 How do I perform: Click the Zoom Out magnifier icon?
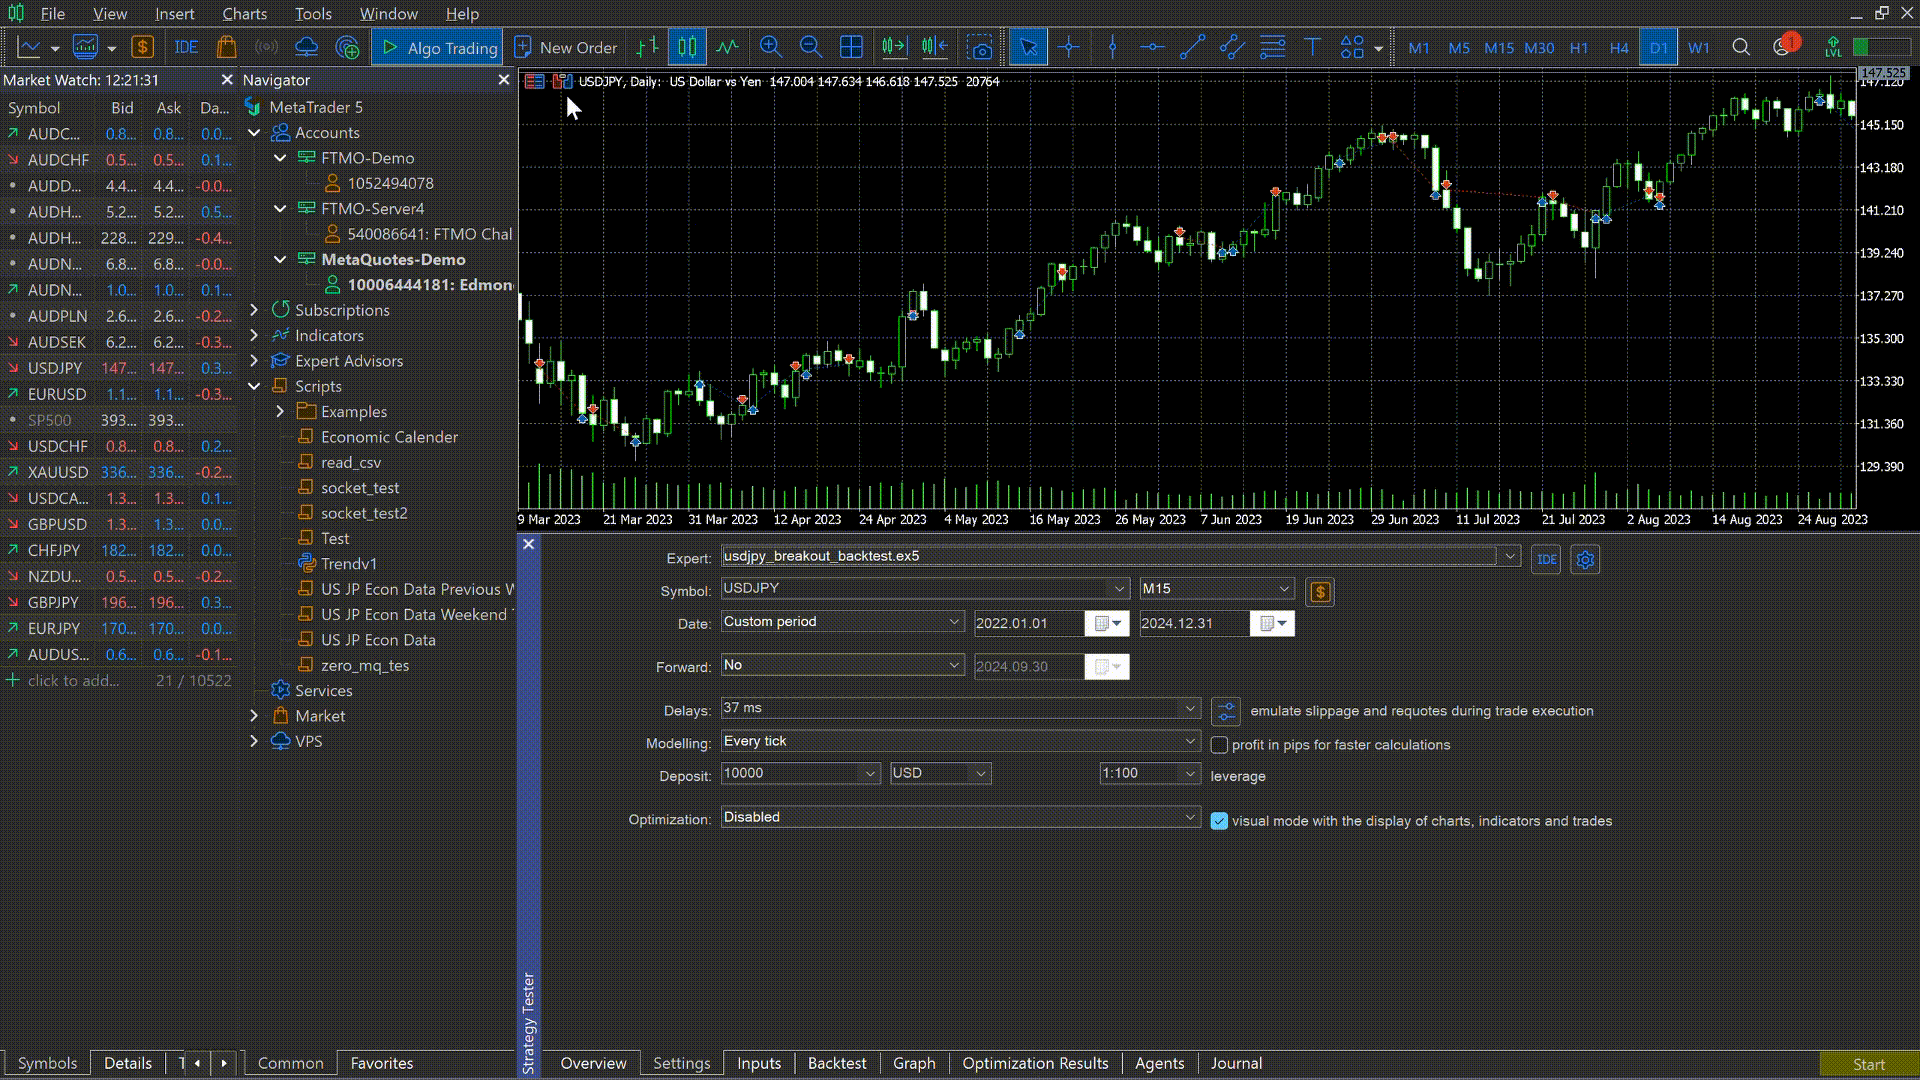click(x=811, y=47)
